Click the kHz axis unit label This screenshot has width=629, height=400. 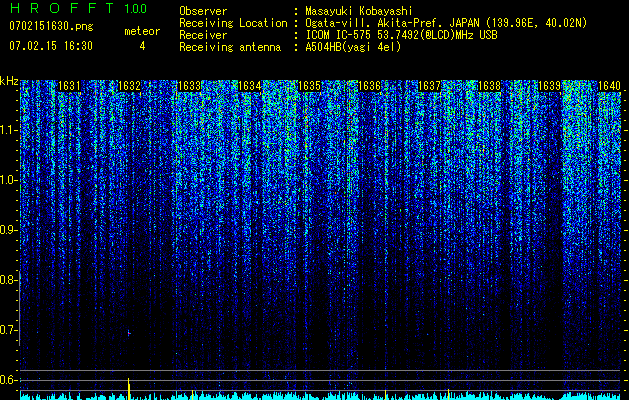[x=9, y=81]
